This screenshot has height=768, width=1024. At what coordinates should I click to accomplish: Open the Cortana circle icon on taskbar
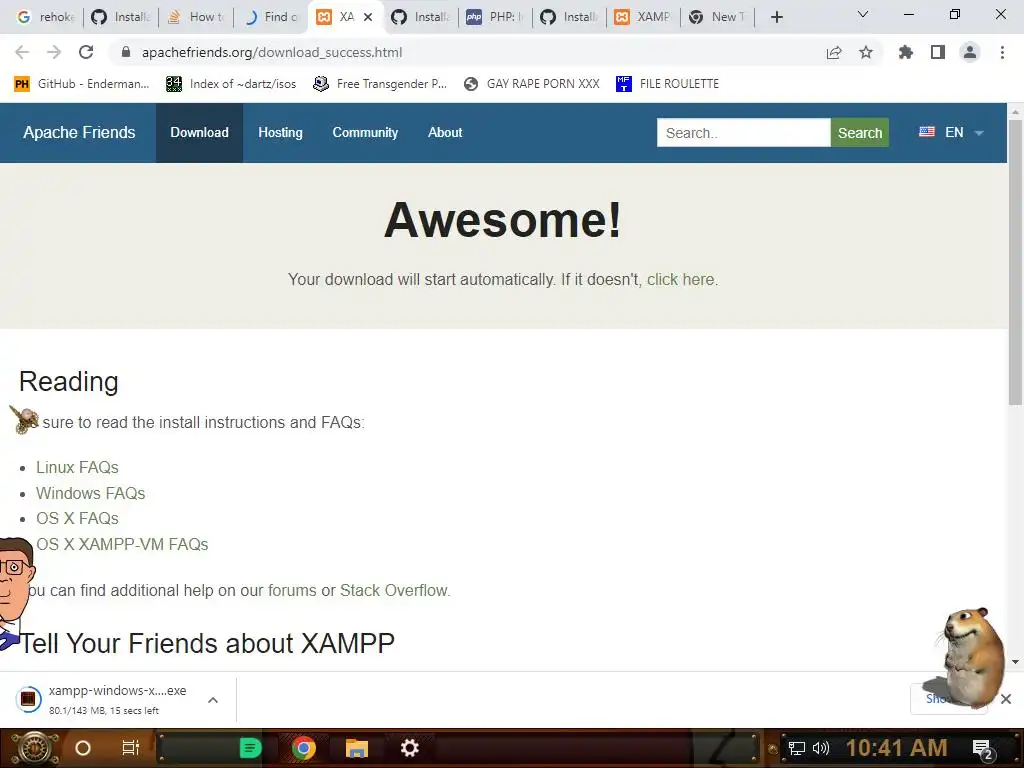pyautogui.click(x=83, y=748)
